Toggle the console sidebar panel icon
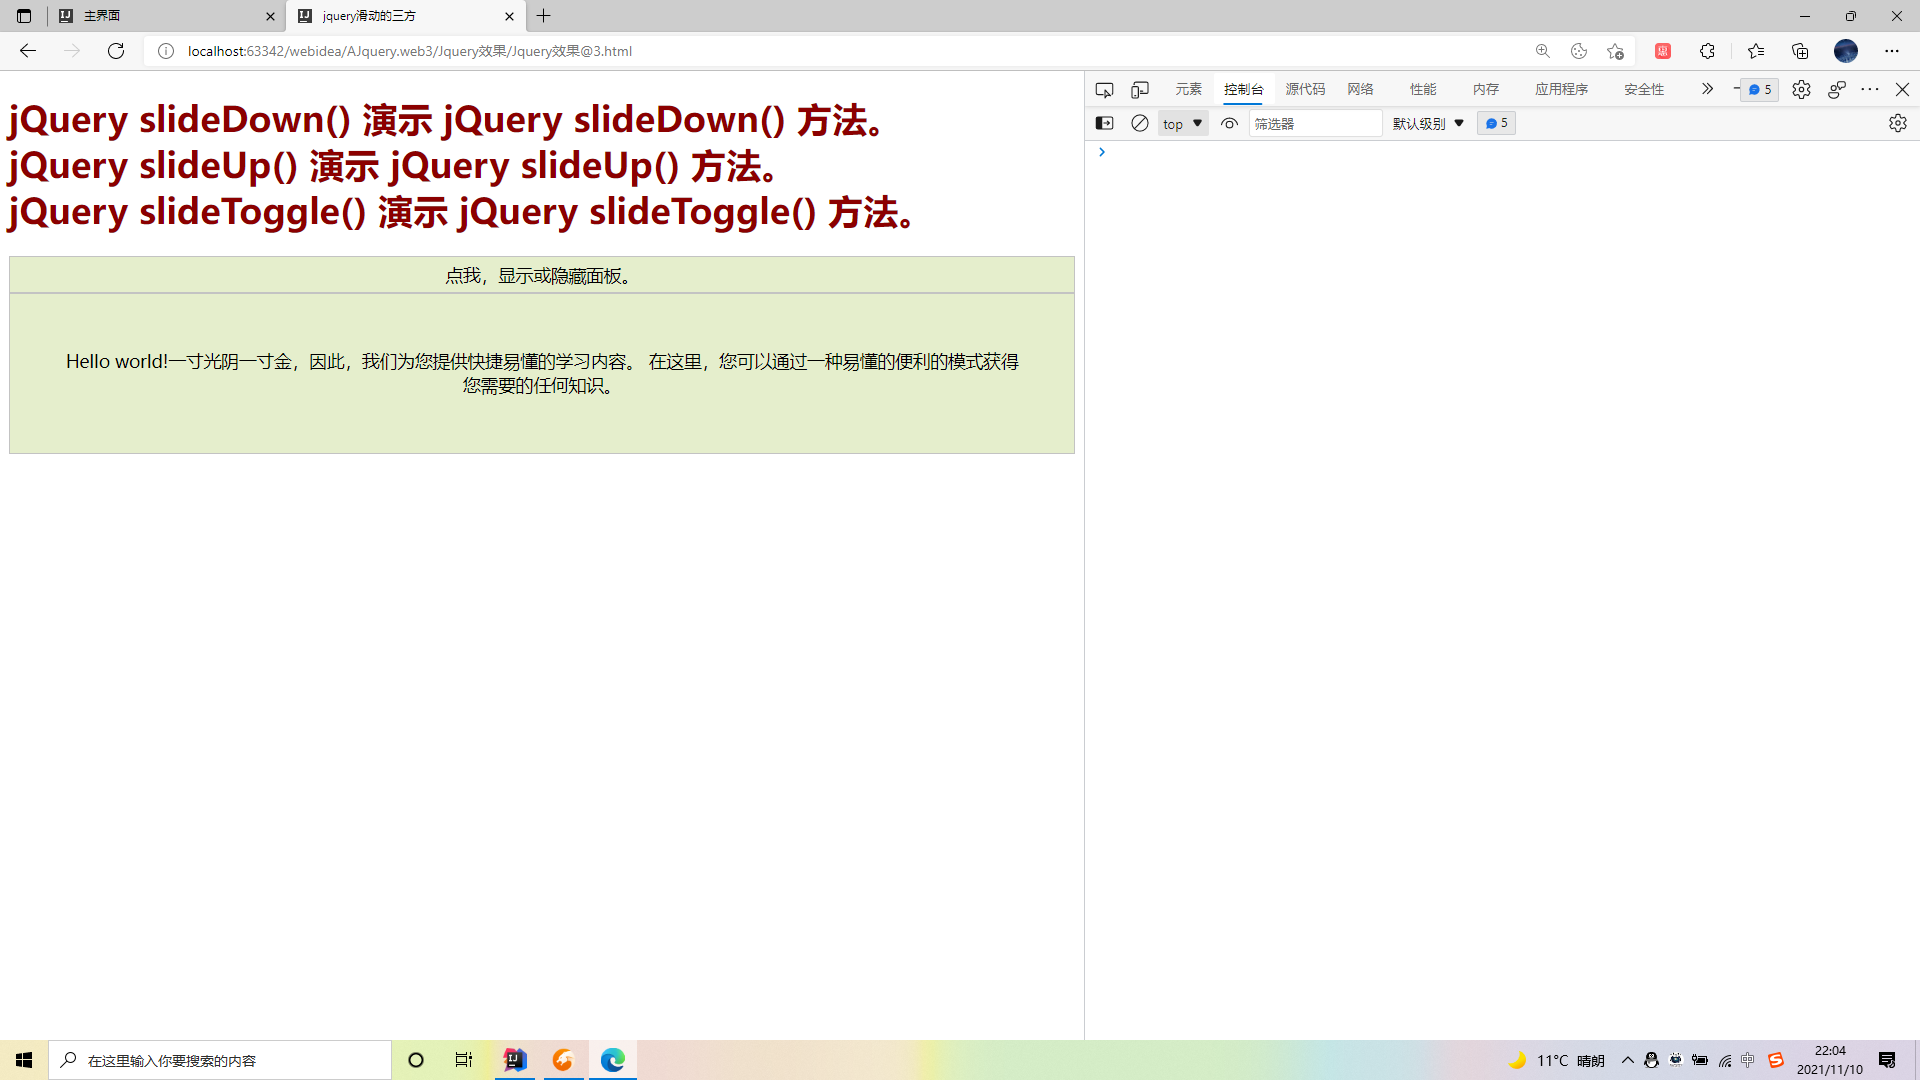This screenshot has width=1920, height=1080. click(x=1104, y=123)
